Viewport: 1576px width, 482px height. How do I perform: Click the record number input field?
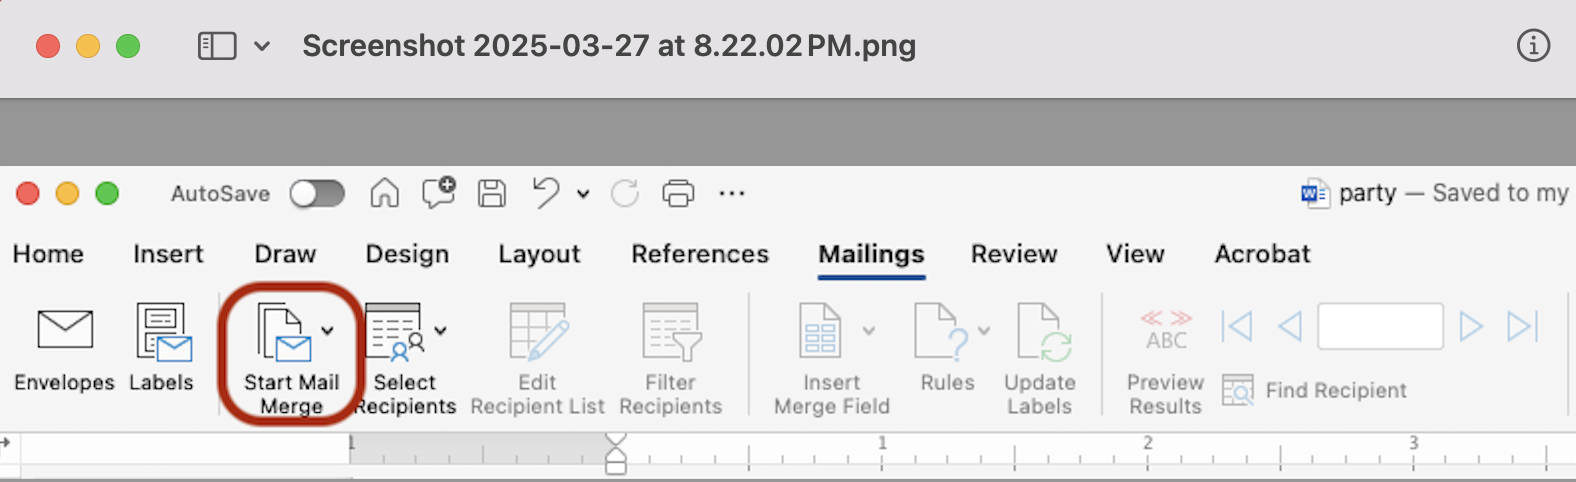click(x=1381, y=327)
